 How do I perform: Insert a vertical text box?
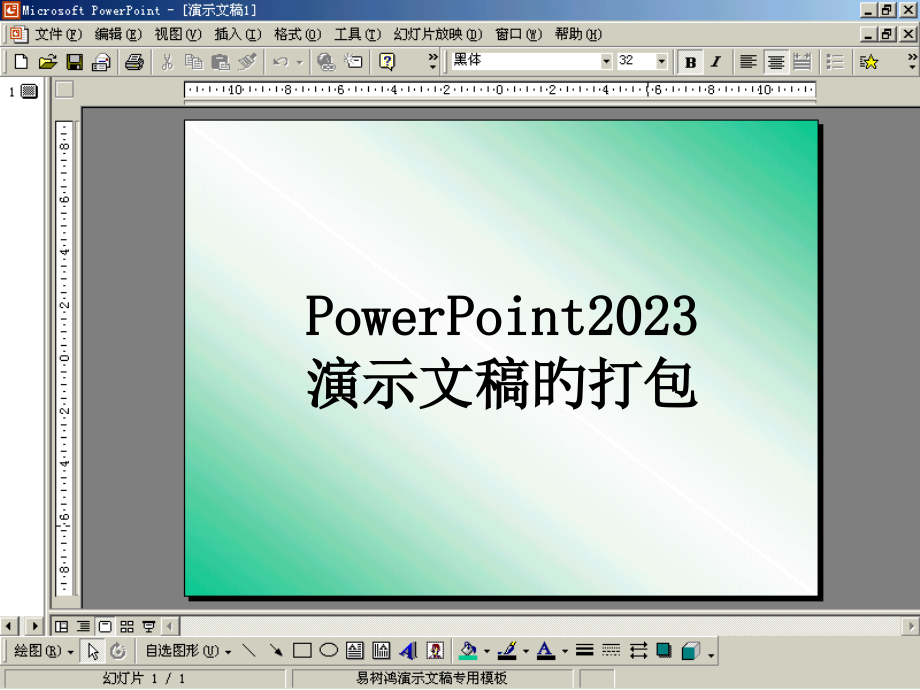point(381,650)
